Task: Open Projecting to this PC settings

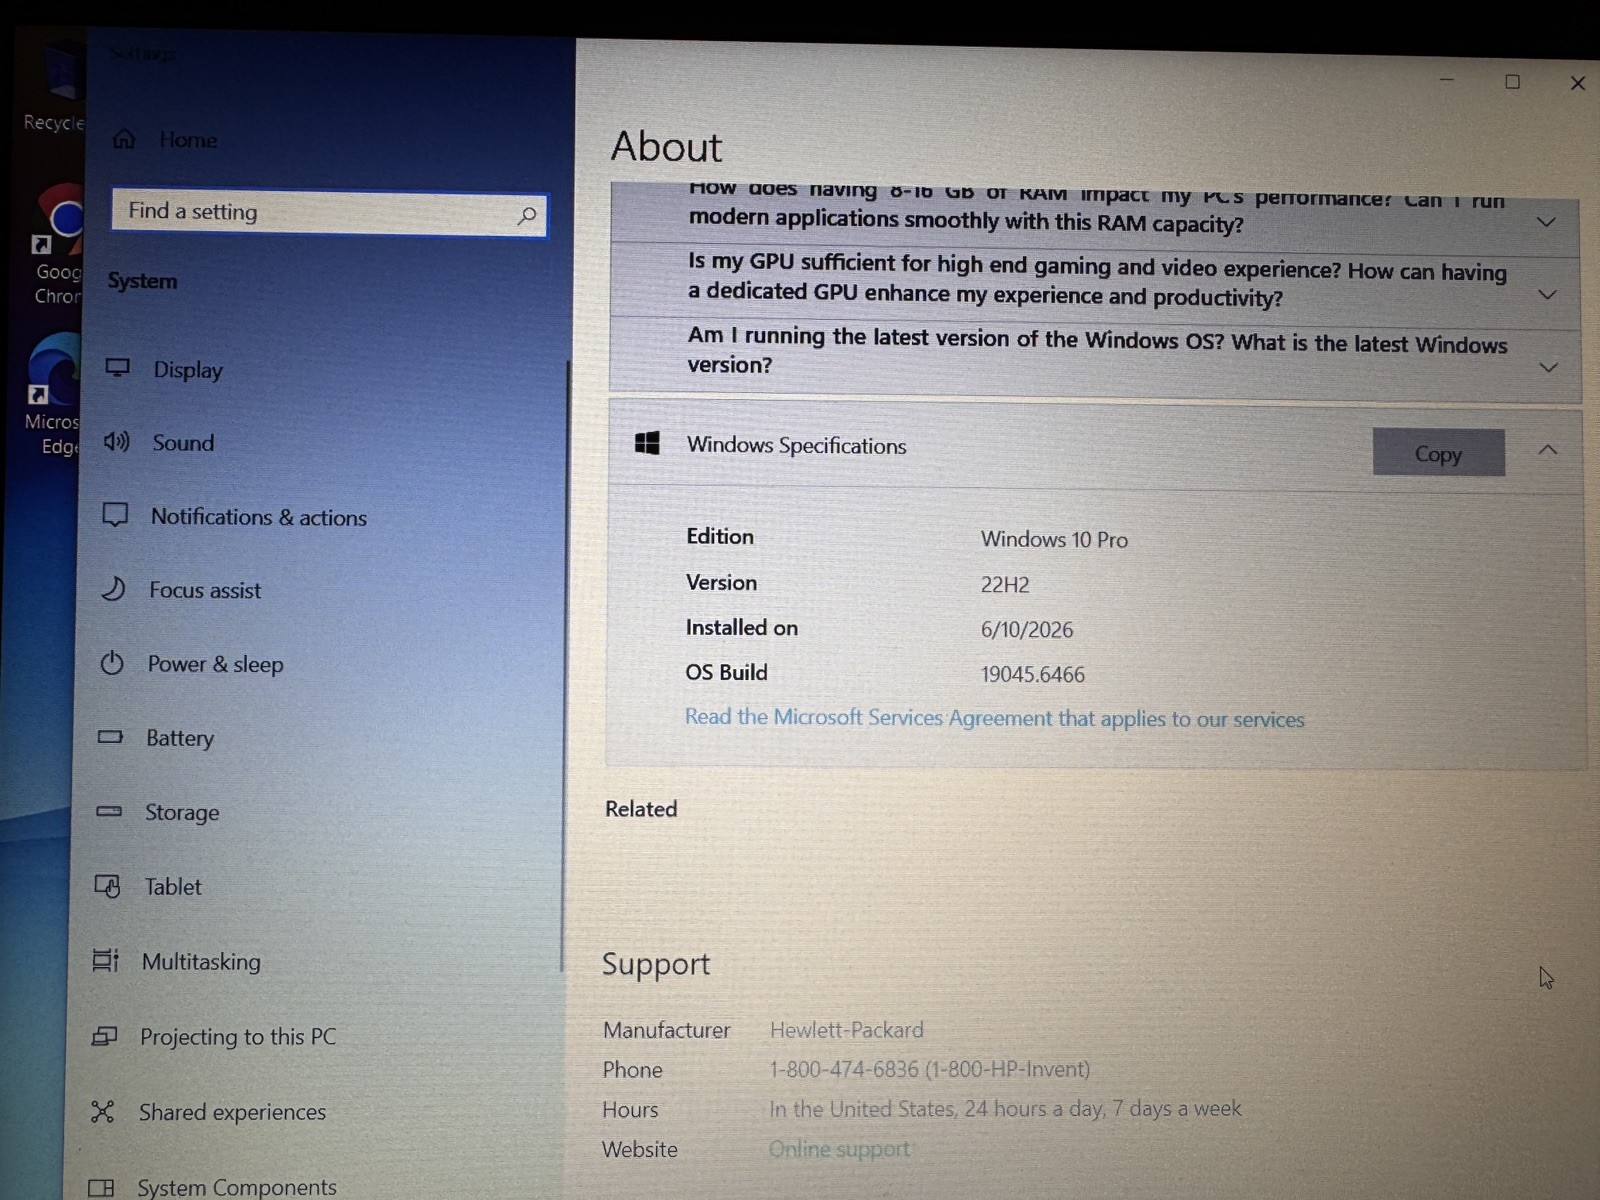Action: pos(237,1037)
